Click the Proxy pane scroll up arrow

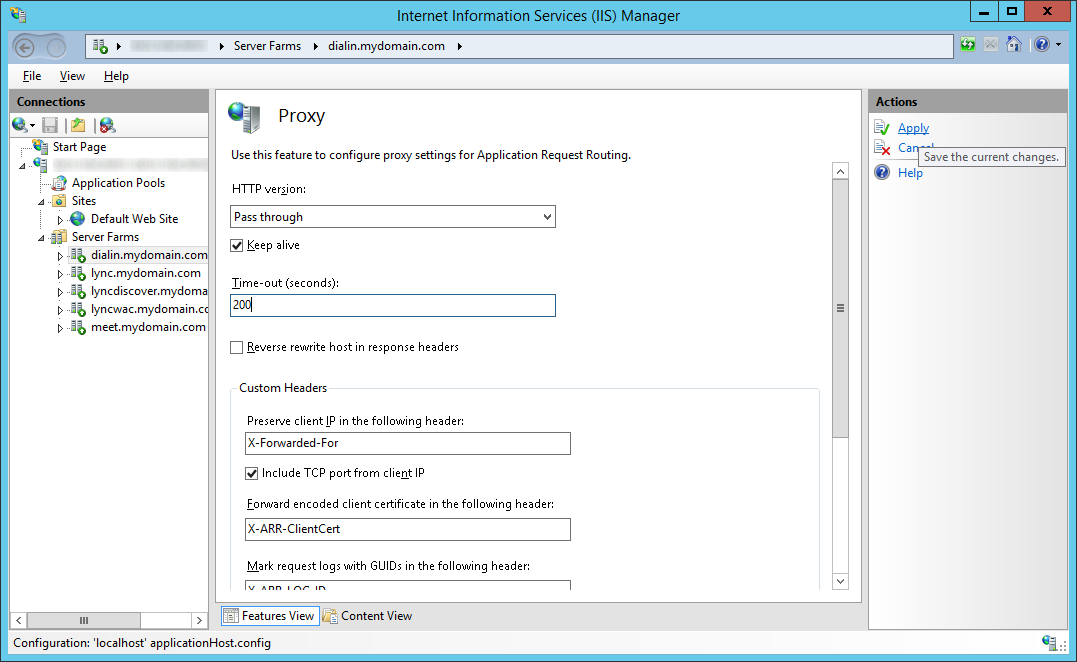(x=840, y=171)
